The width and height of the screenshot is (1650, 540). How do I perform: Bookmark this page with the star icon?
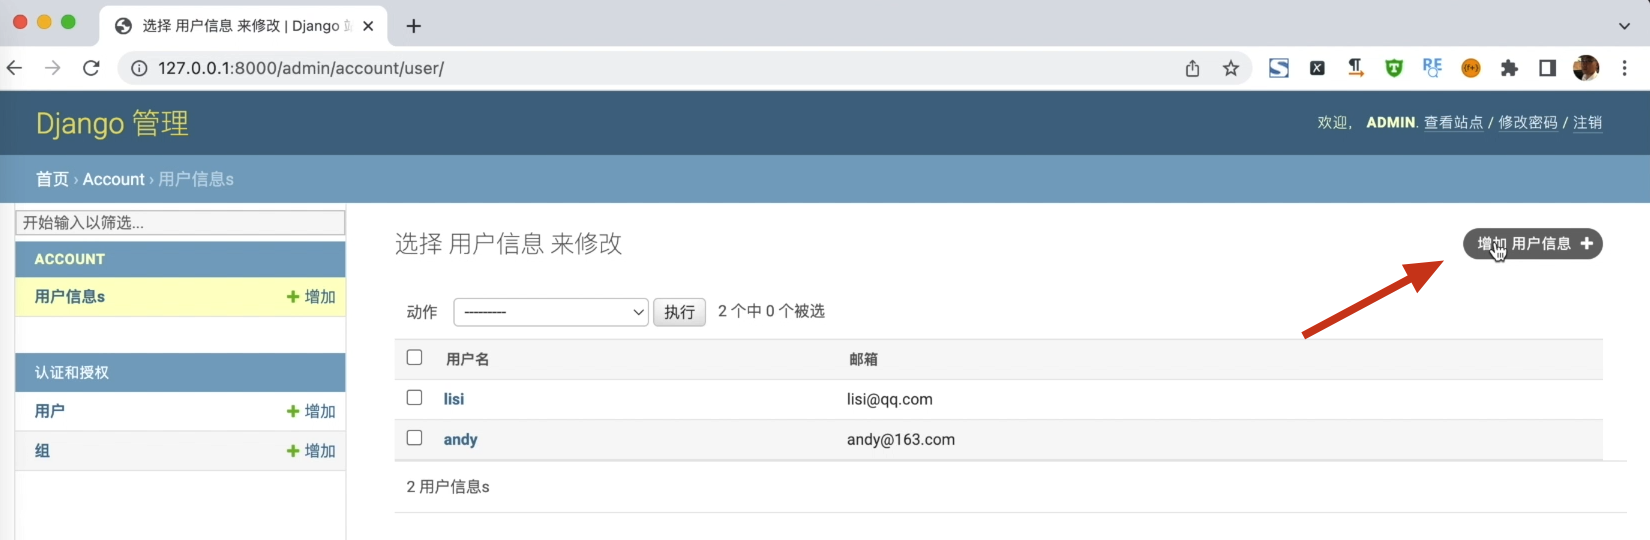click(1231, 68)
